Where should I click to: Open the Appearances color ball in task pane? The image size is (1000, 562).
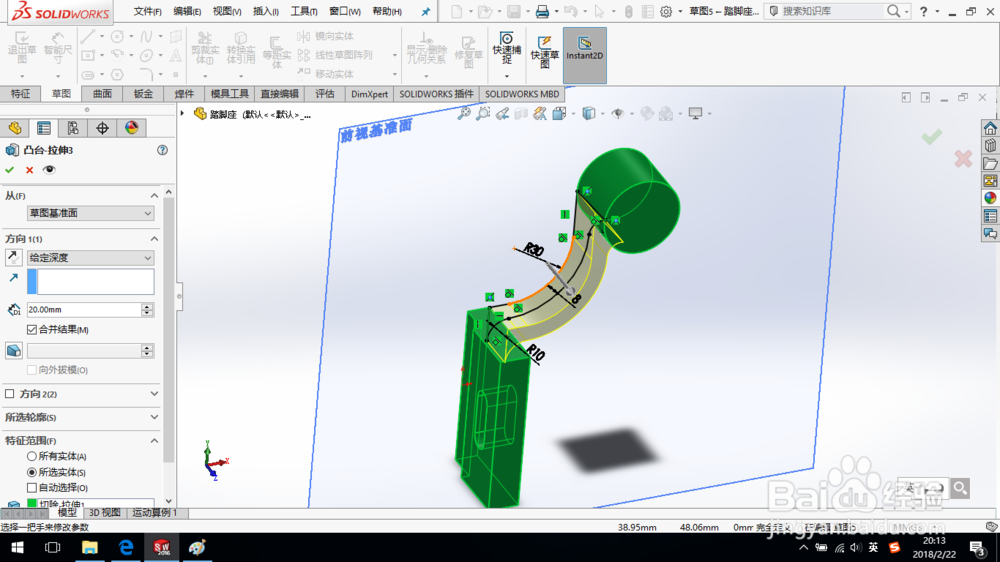(x=990, y=198)
